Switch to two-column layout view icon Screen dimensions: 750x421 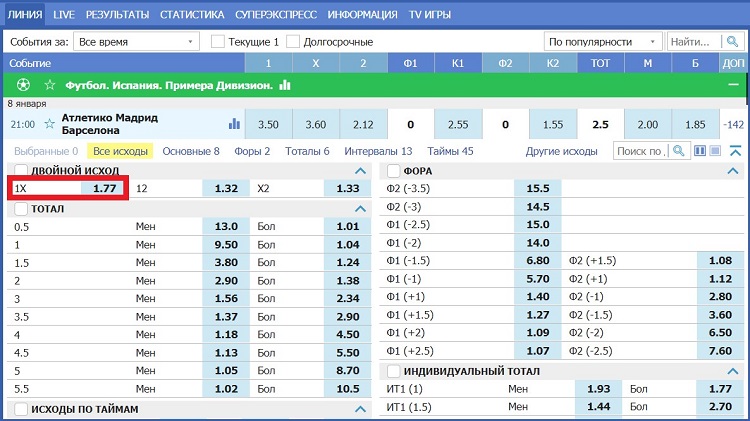point(700,151)
